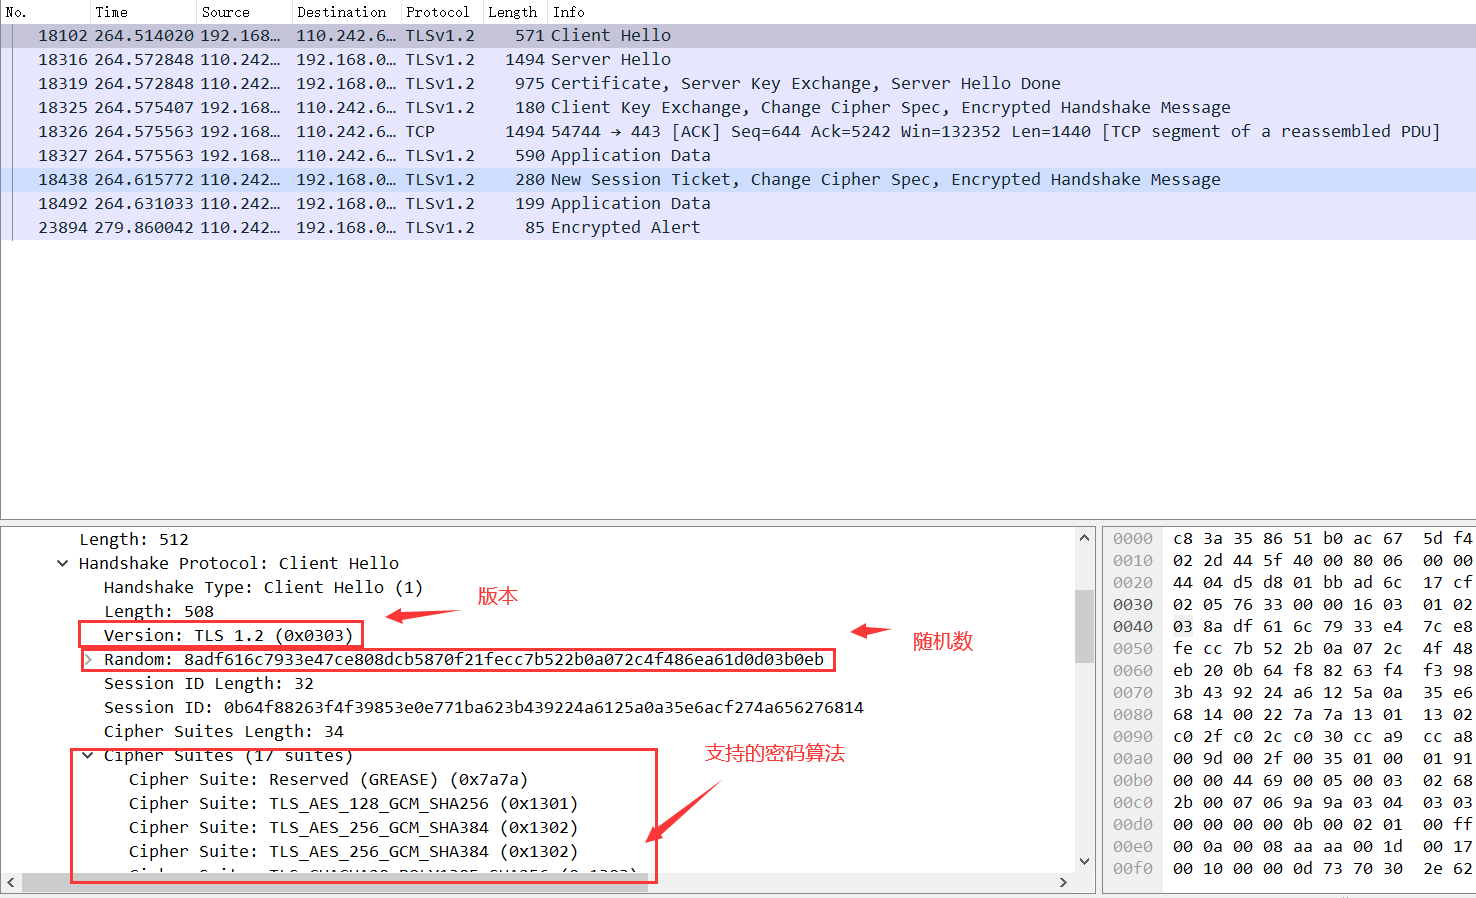
Task: Click hex offset 00a0 row in bytes pane
Action: pyautogui.click(x=1133, y=759)
